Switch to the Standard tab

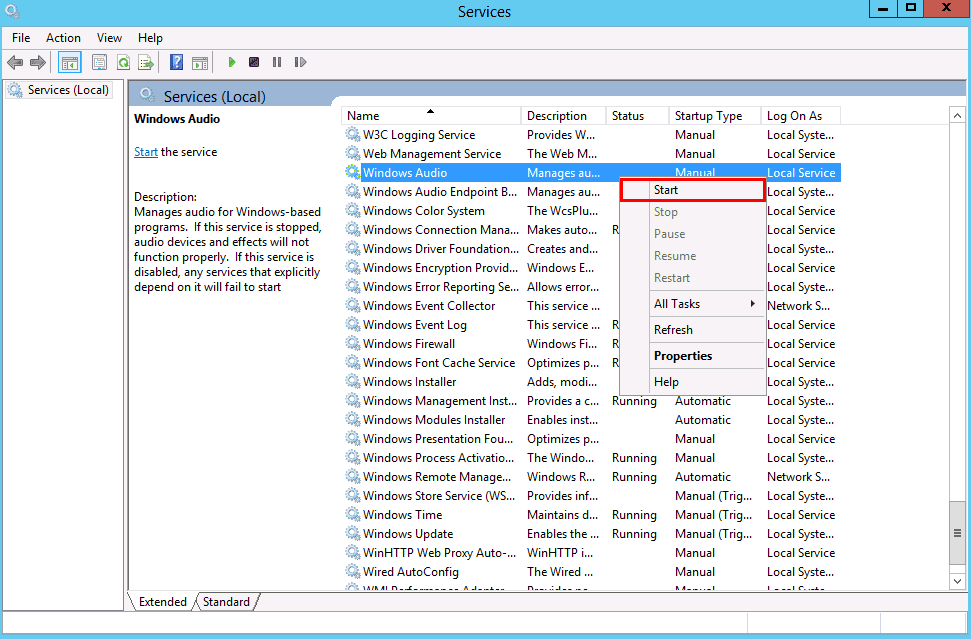point(226,602)
